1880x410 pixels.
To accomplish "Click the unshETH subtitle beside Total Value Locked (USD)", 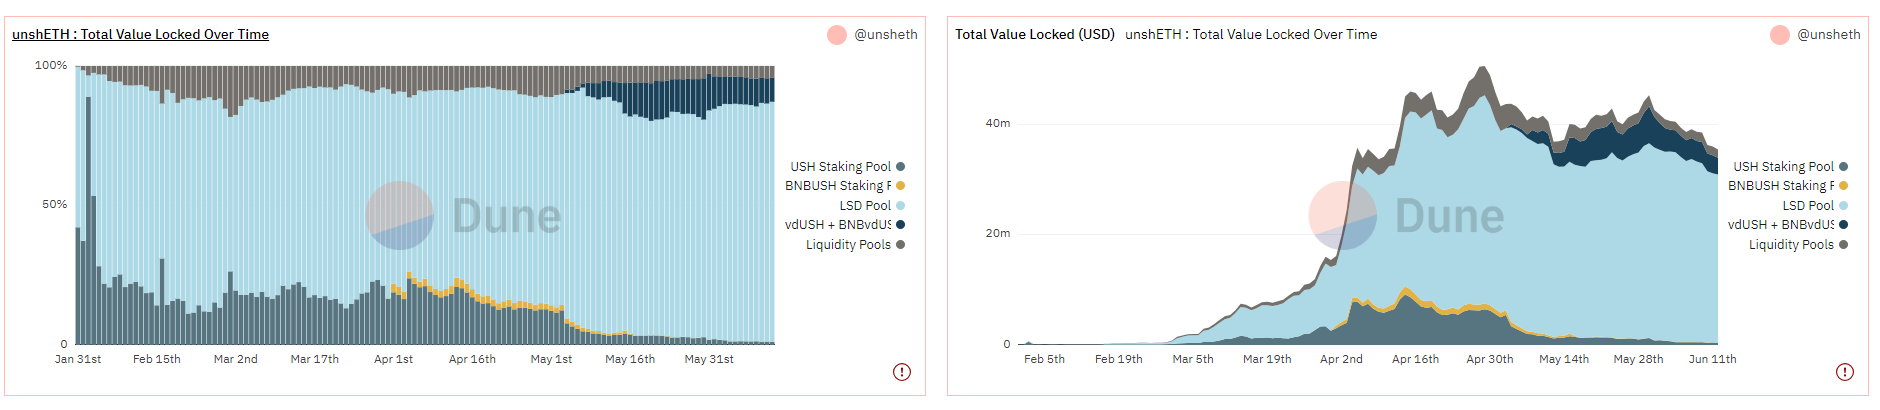I will pos(1251,35).
